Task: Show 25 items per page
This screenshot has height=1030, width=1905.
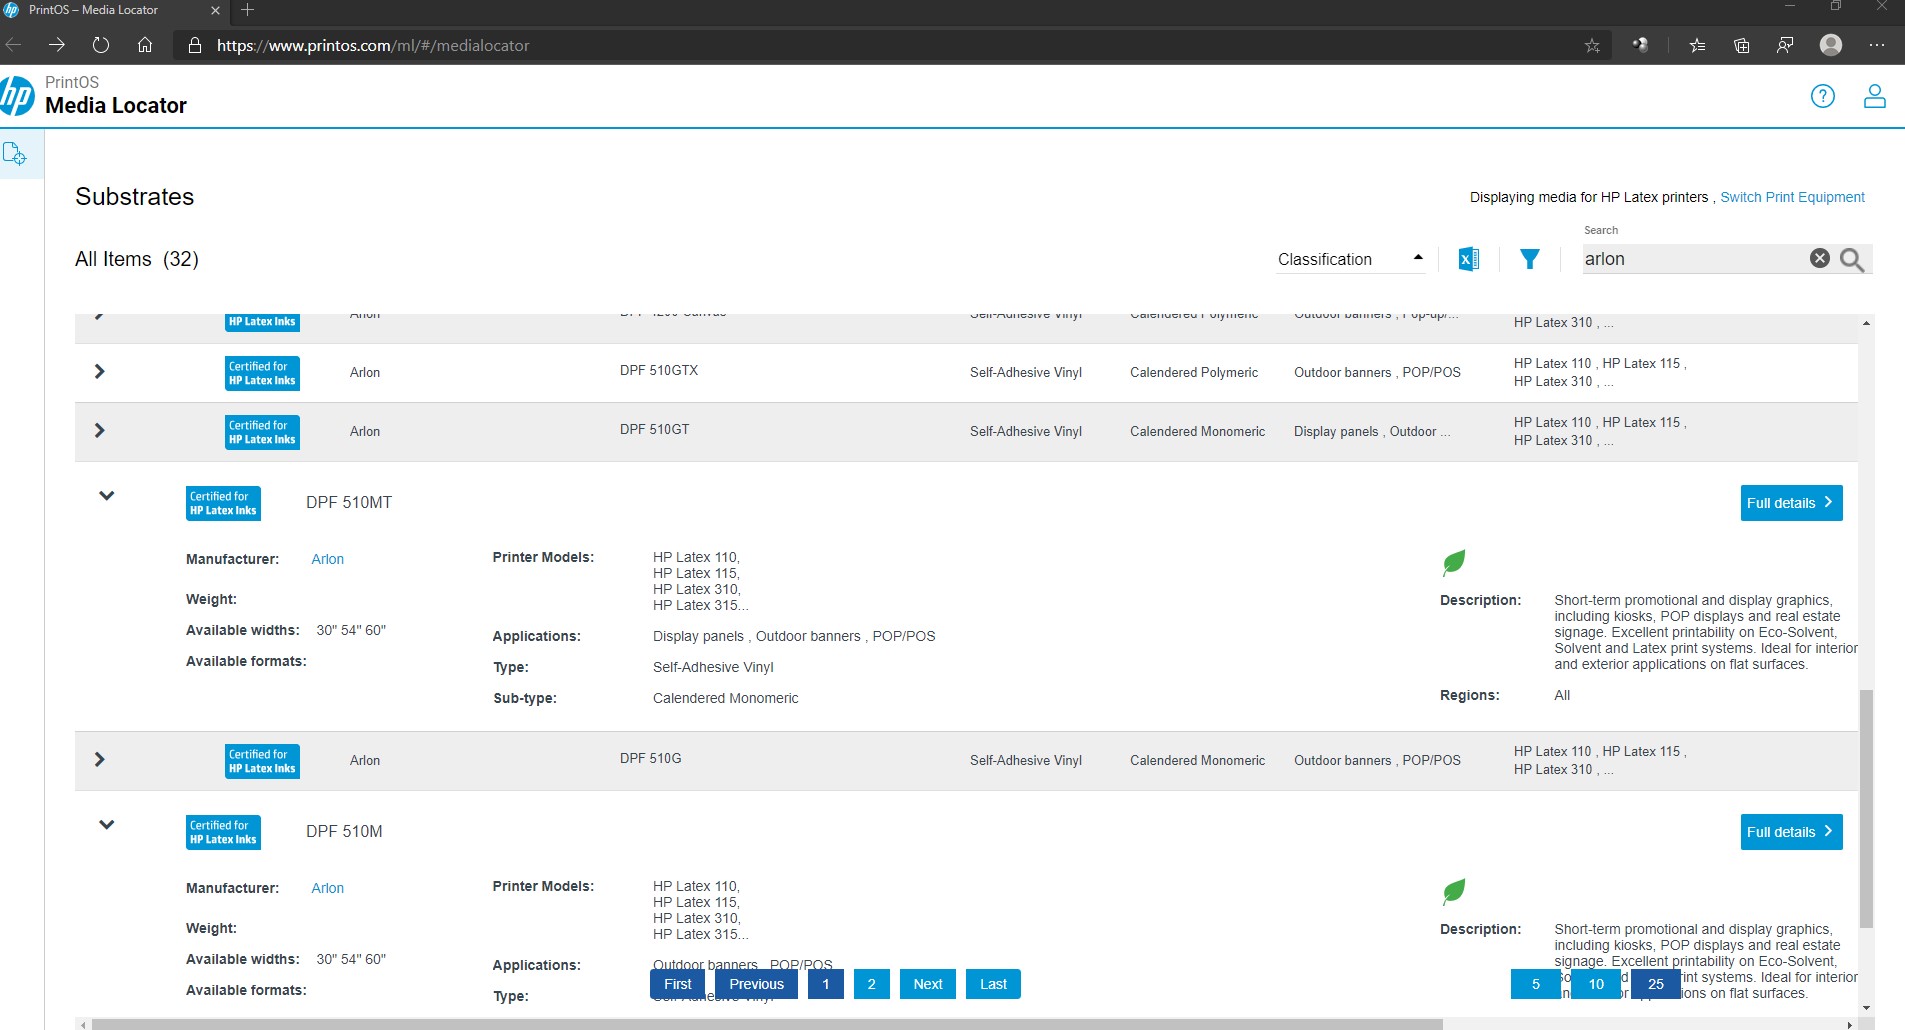Action: tap(1656, 984)
